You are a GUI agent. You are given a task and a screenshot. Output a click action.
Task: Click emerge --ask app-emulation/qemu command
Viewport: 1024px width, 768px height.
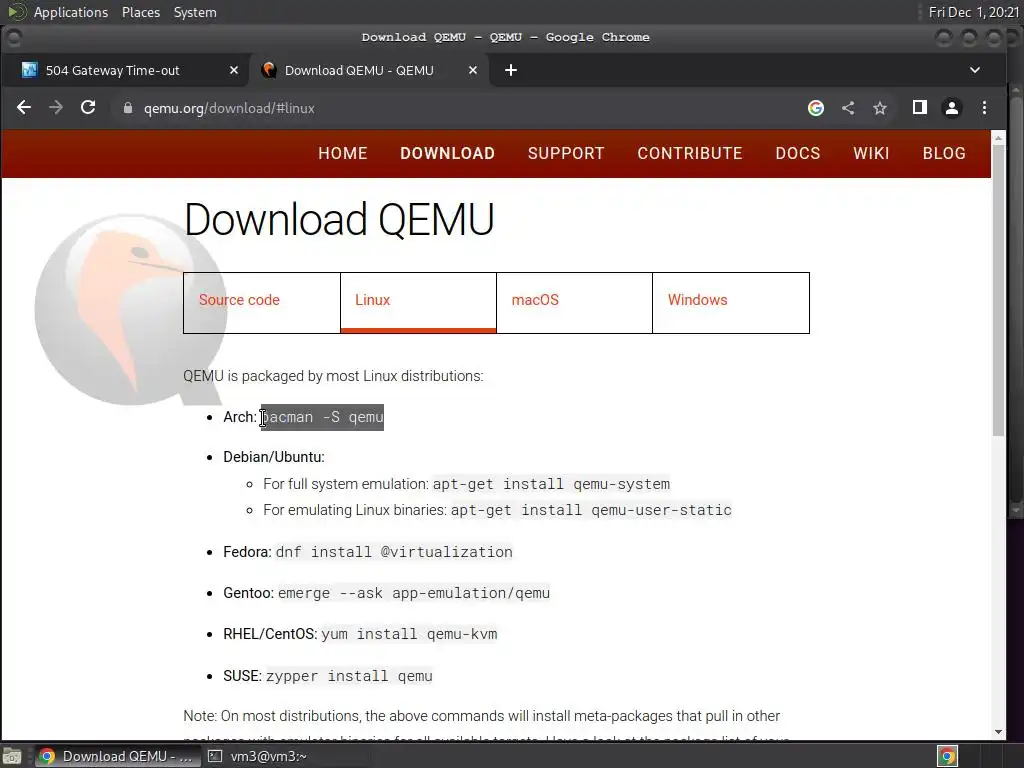pos(414,593)
